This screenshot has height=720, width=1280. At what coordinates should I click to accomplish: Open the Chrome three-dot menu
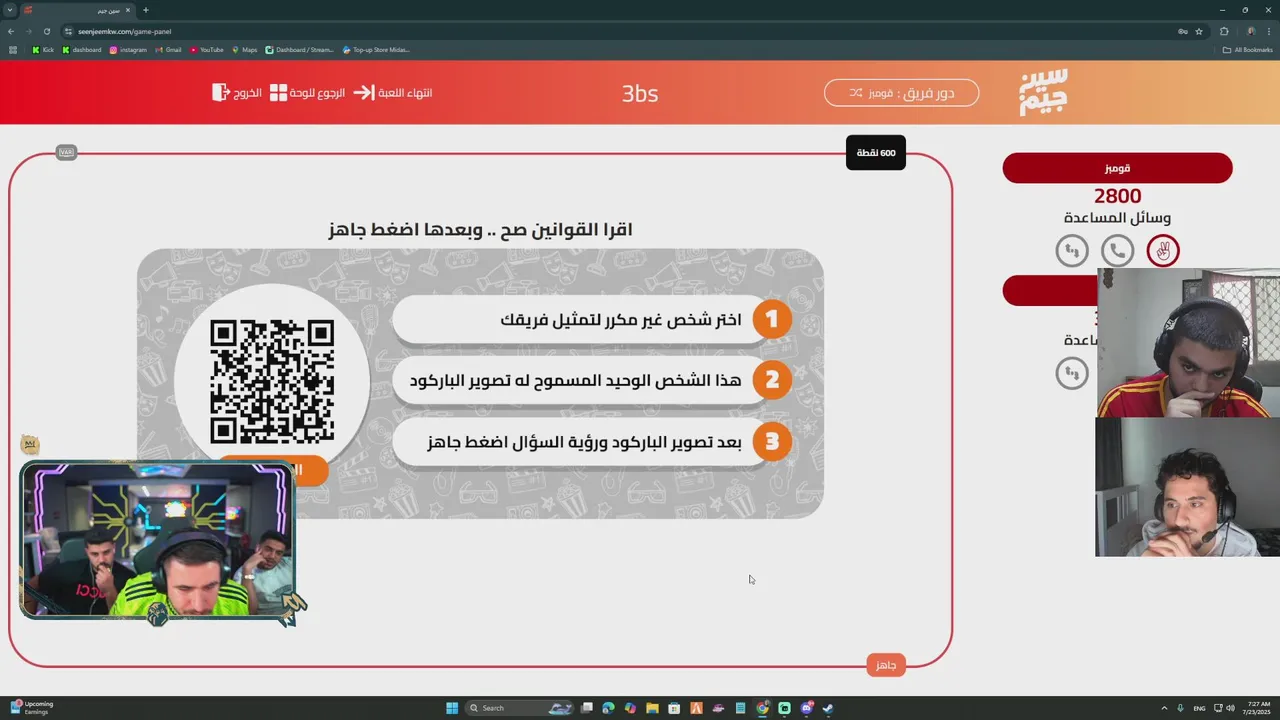pos(1268,31)
